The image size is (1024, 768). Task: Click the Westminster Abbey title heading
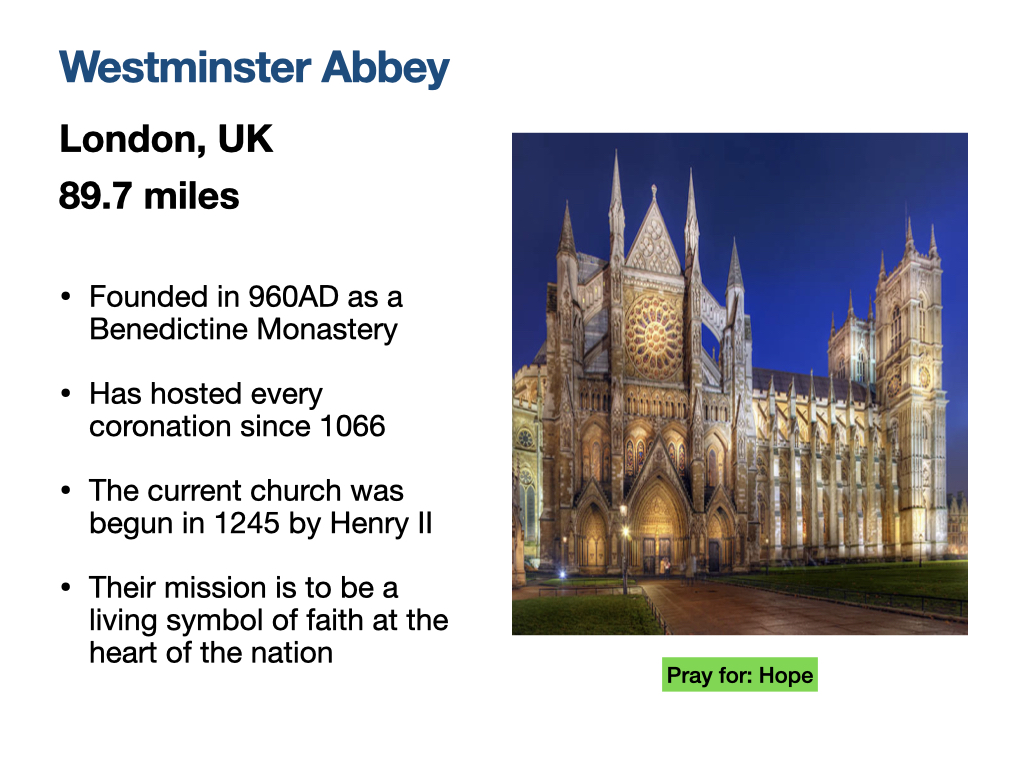coord(254,68)
